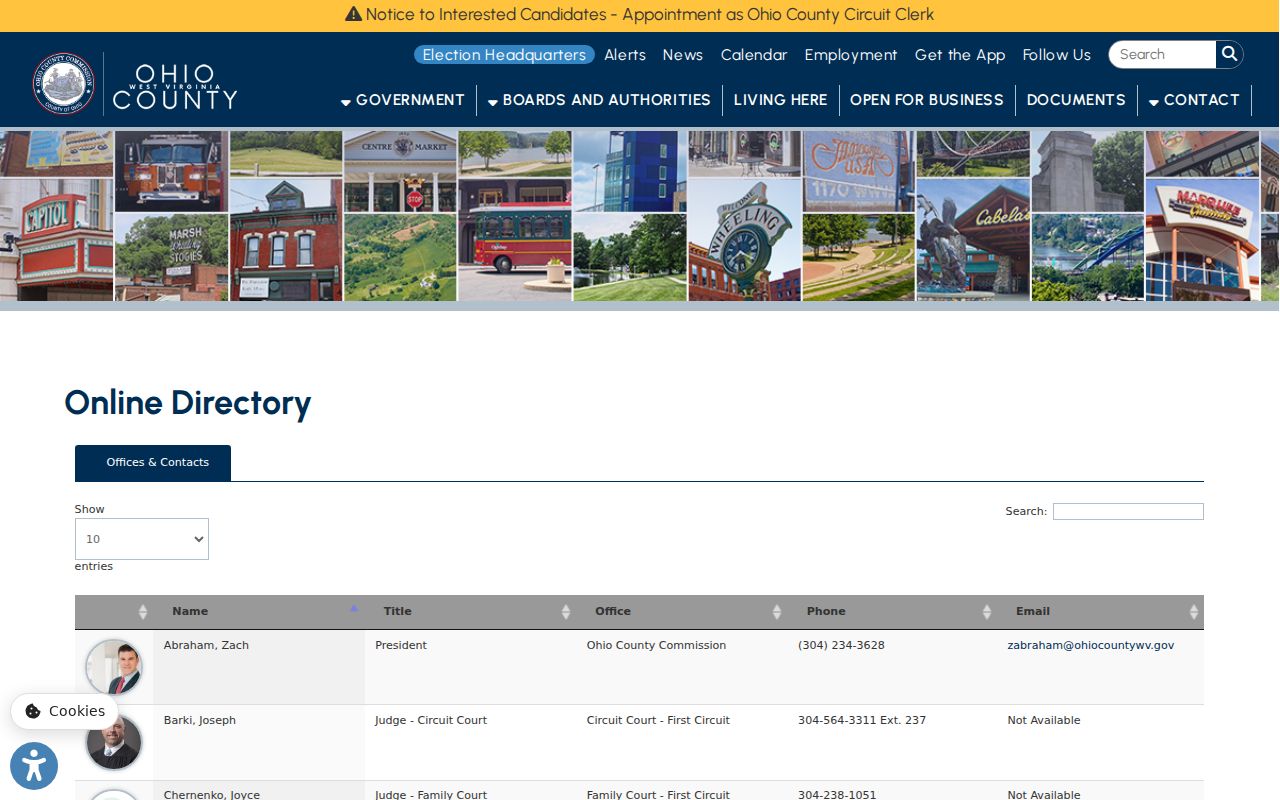Click the Wheeling clock banner photo
Viewport: 1280px width, 800px height.
745,240
